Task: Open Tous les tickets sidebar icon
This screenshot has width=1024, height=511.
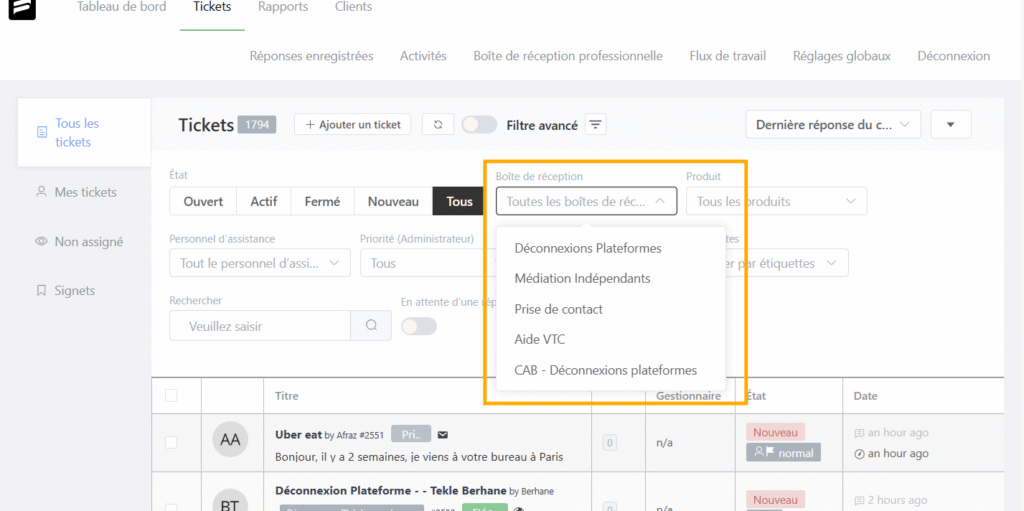Action: point(41,132)
